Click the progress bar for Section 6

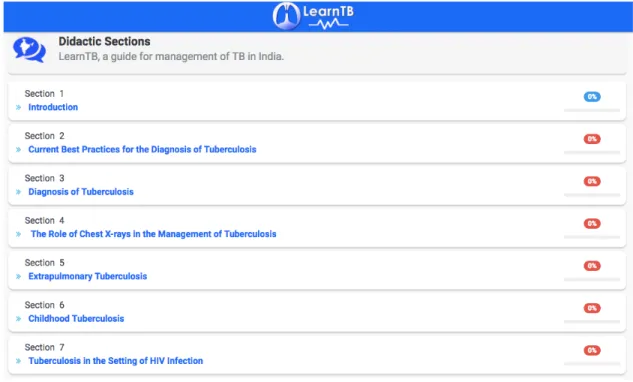point(592,322)
